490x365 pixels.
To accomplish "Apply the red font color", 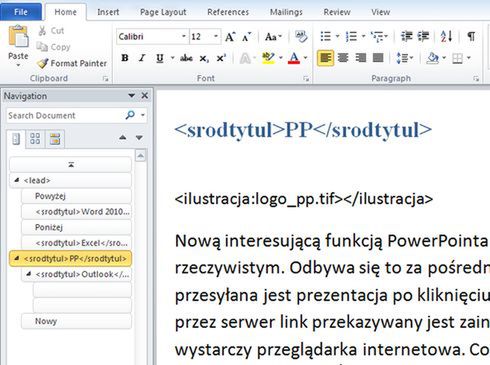I will 294,58.
